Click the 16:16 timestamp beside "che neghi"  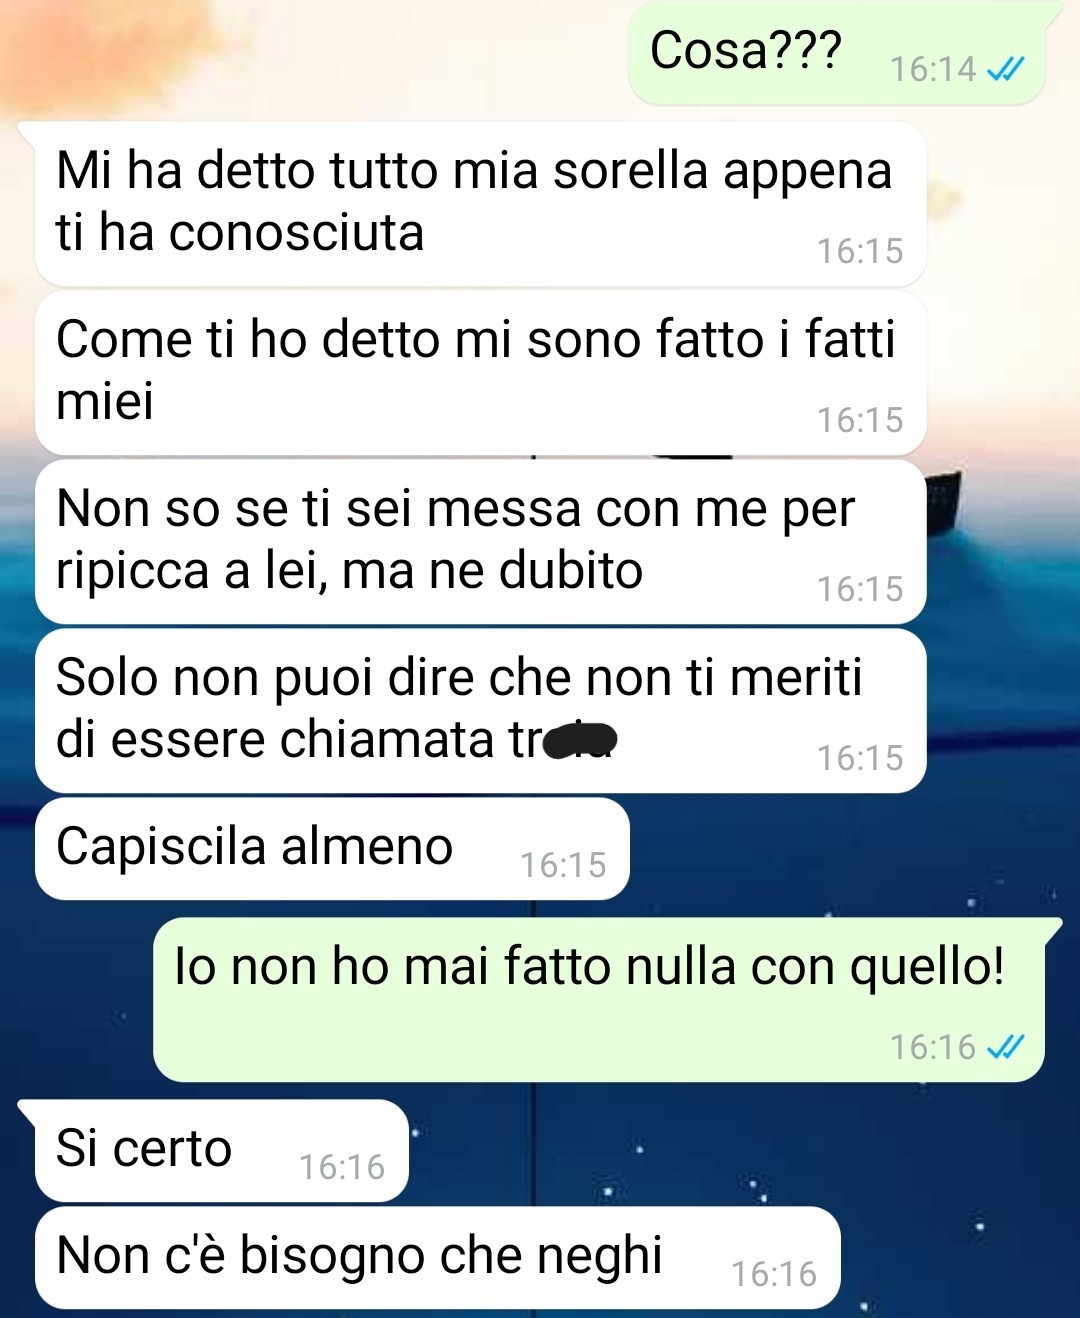coord(774,1274)
